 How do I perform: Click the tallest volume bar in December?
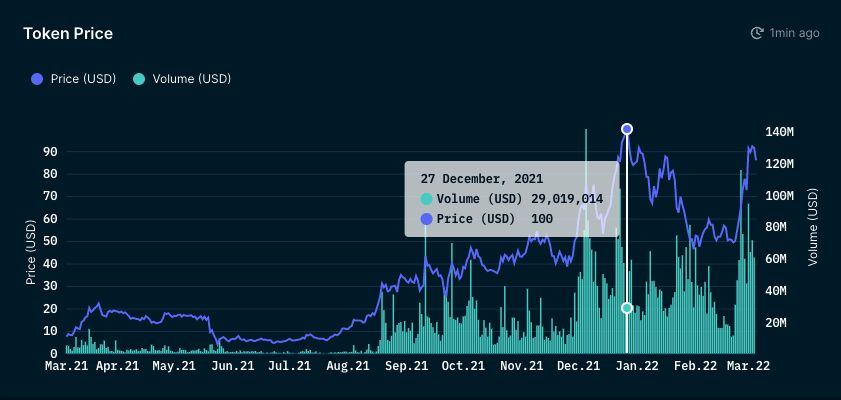(x=586, y=241)
